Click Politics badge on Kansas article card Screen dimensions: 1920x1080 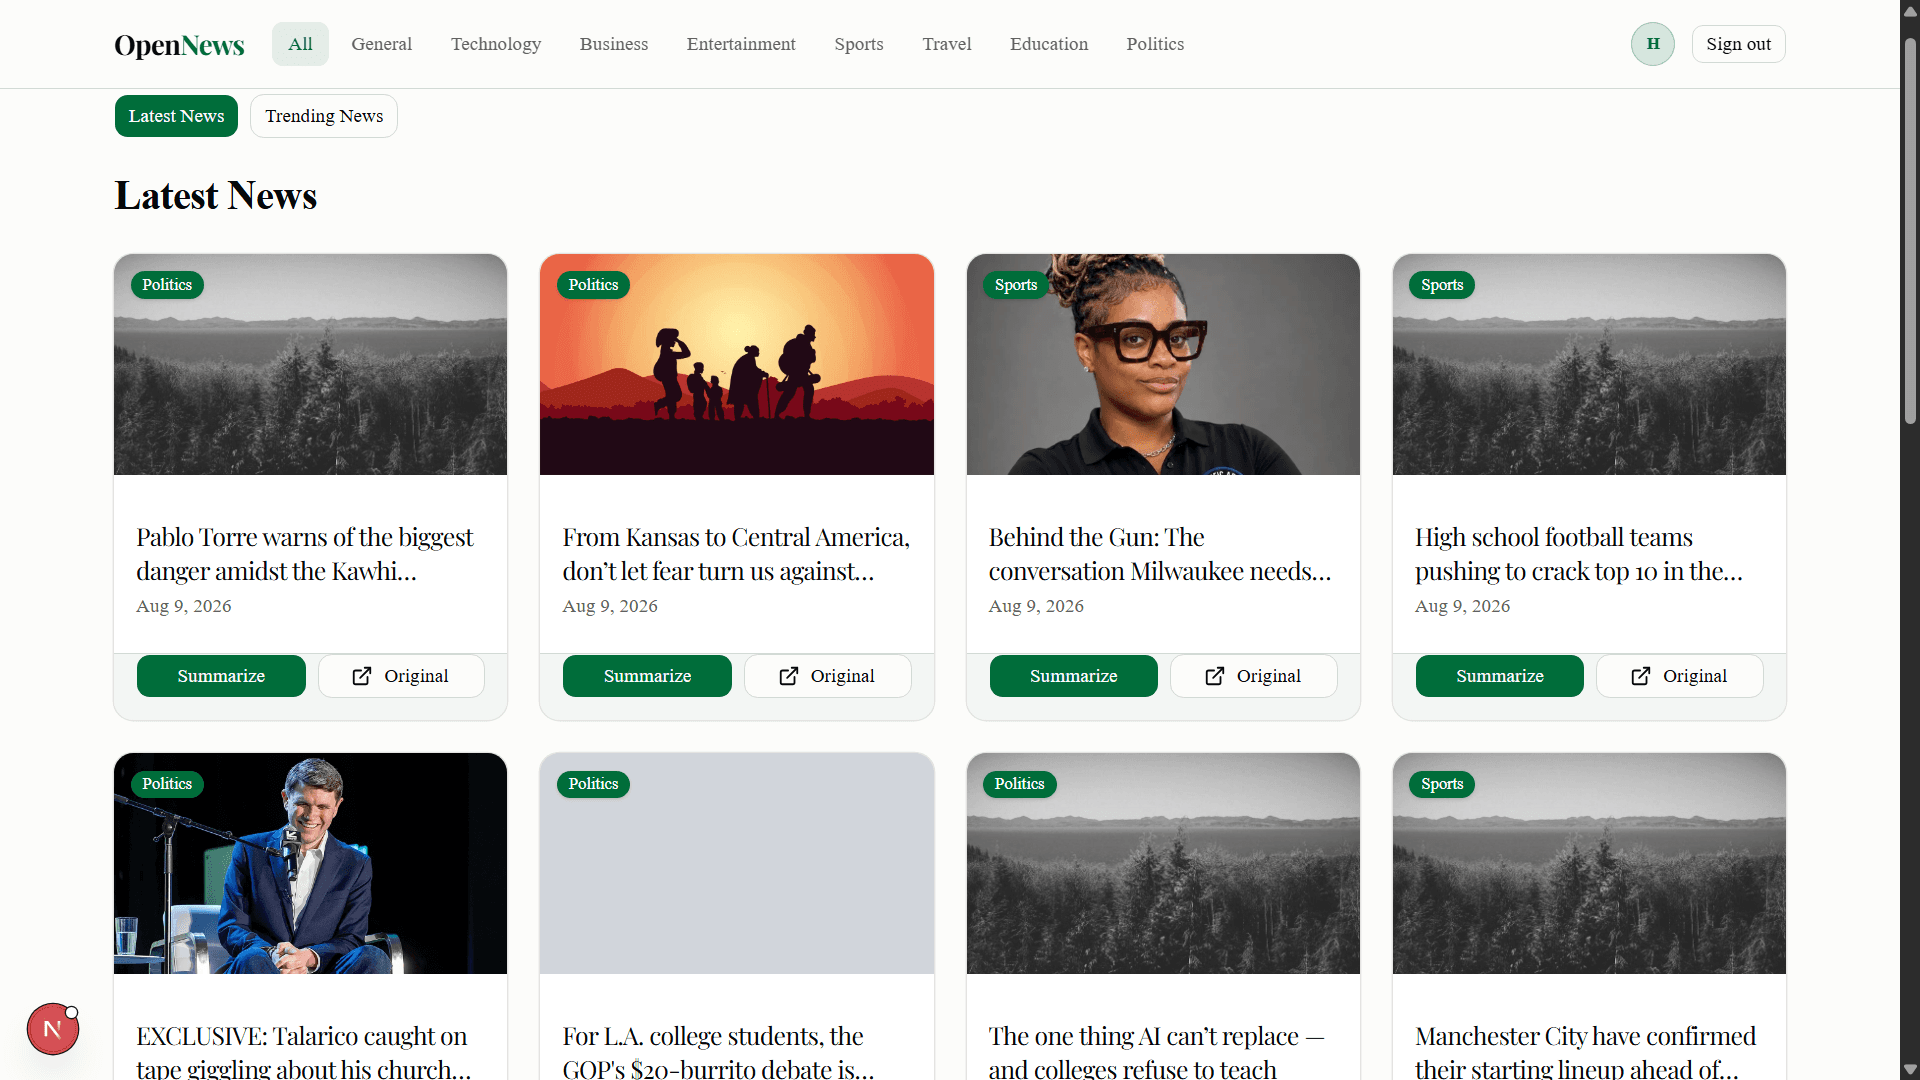593,285
